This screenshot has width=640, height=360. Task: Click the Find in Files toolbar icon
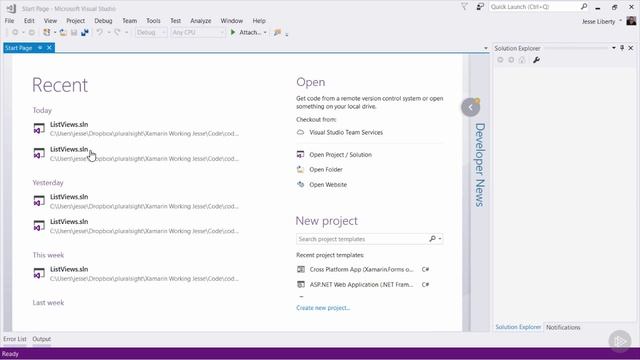coord(278,32)
